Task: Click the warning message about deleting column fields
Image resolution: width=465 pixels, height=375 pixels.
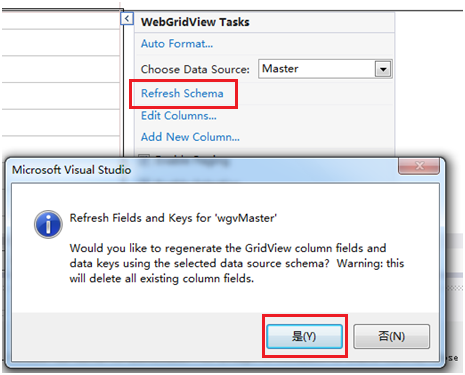Action: coord(237,263)
